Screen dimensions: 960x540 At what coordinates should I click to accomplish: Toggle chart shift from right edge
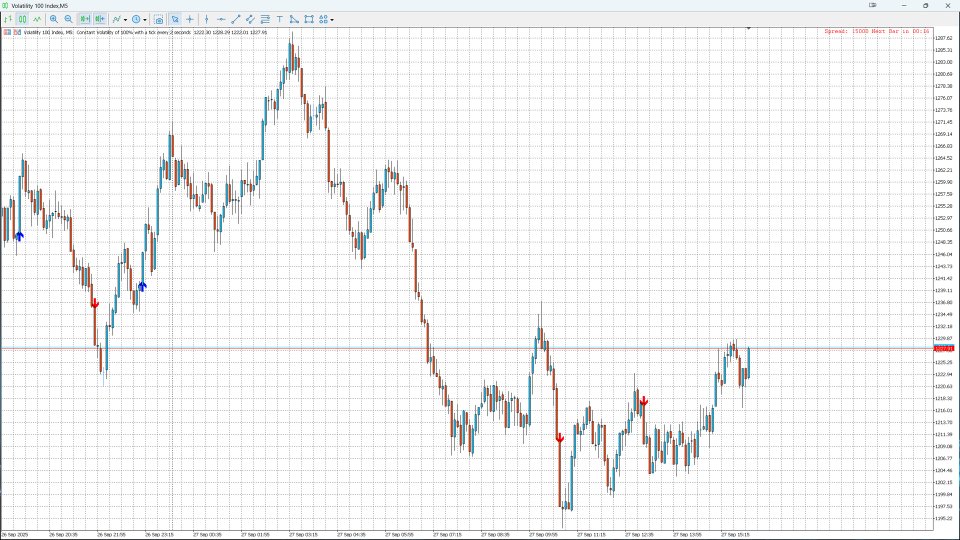tap(100, 19)
